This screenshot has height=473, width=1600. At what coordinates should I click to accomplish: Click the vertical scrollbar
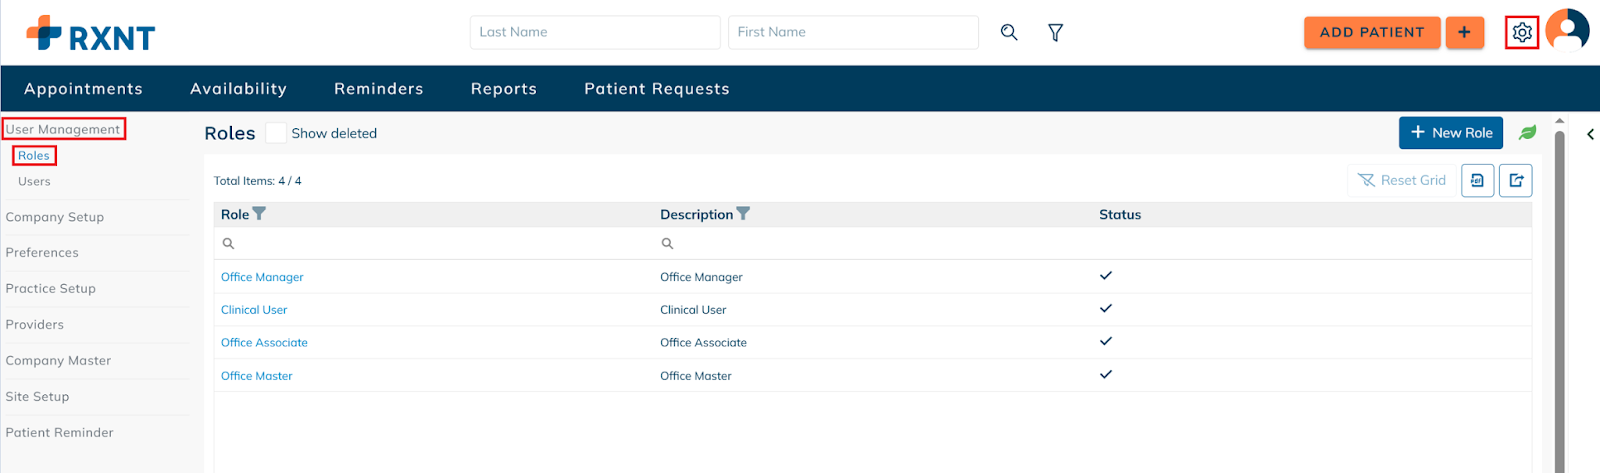click(1559, 295)
